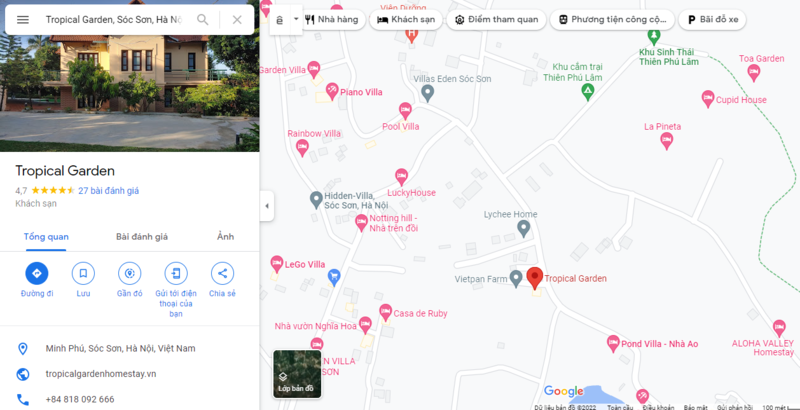The width and height of the screenshot is (800, 410).
Task: Click the Đường đi directions icon
Action: [x=37, y=273]
